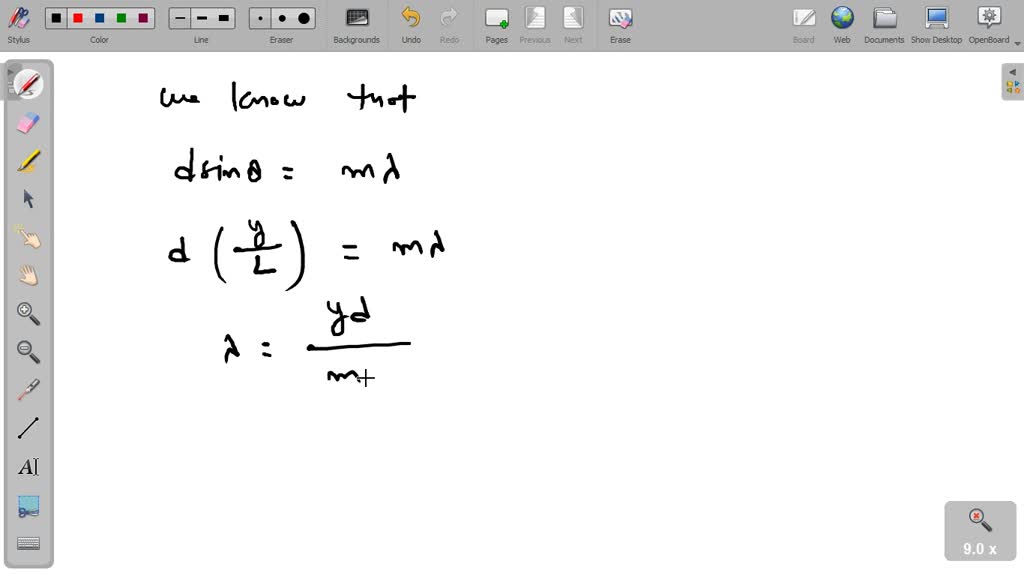Choose the largest eraser size
Viewport: 1024px width, 576px height.
coord(304,18)
